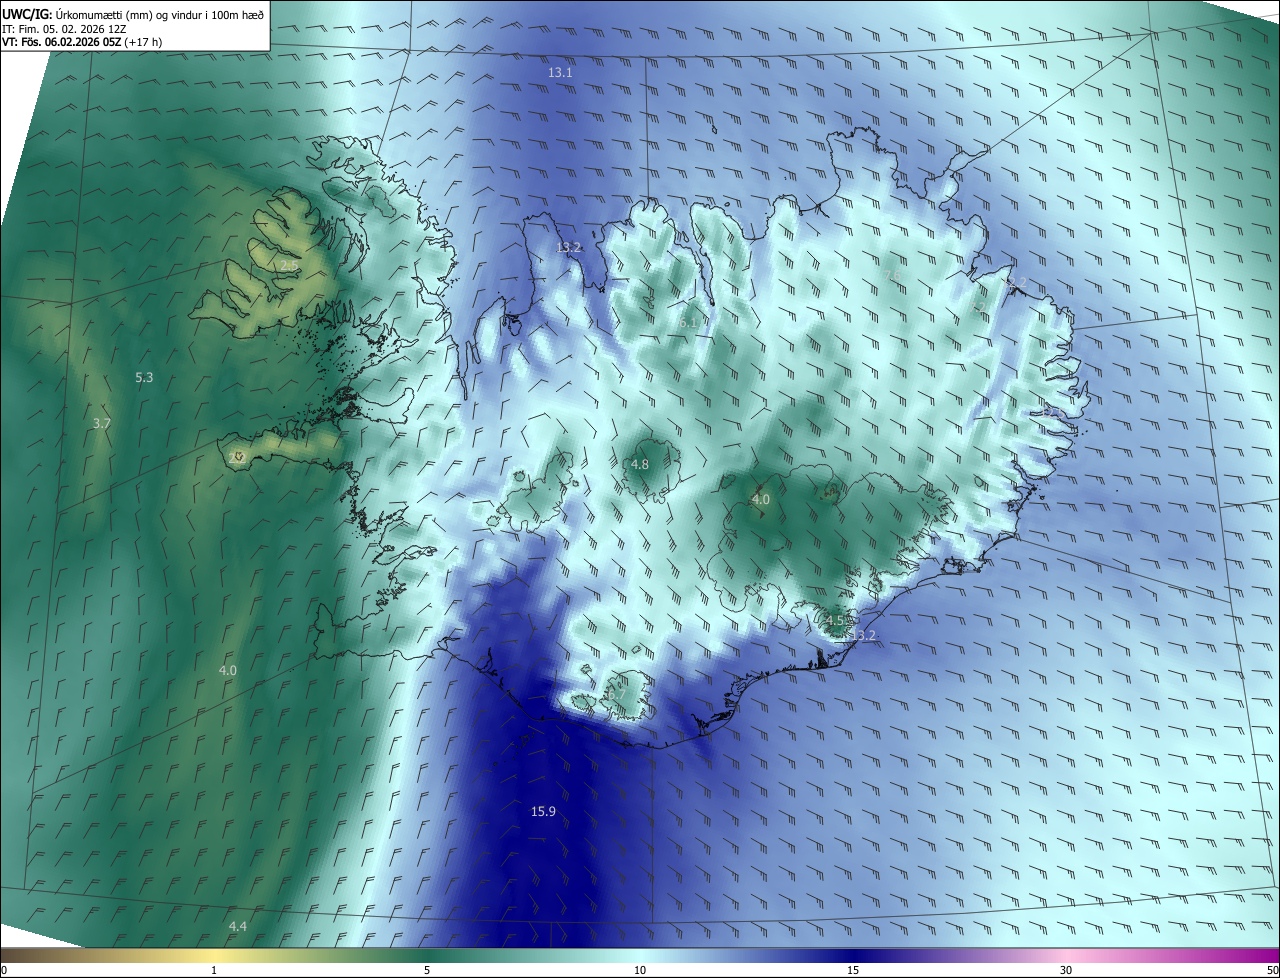This screenshot has height=978, width=1280.
Task: Click the 6.1 value in northern Iceland
Action: pyautogui.click(x=687, y=323)
